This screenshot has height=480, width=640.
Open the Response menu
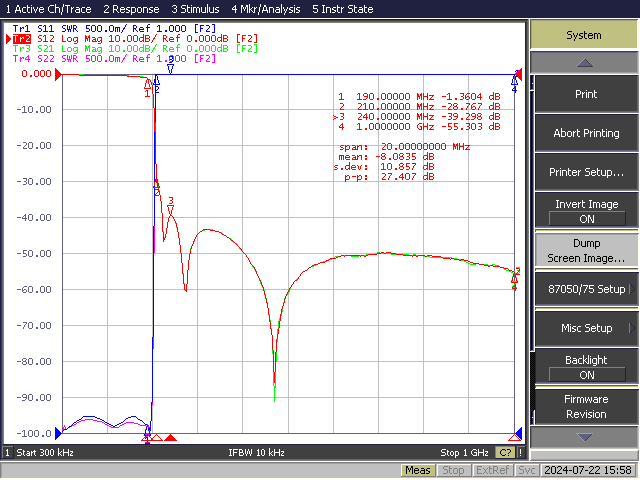[x=131, y=9]
